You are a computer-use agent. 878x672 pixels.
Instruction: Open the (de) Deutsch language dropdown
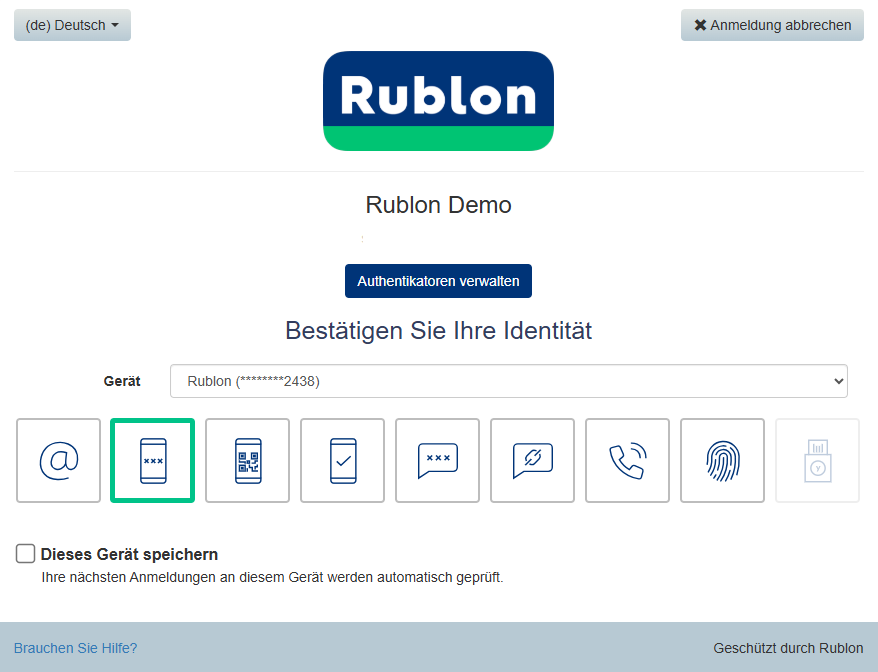click(72, 25)
